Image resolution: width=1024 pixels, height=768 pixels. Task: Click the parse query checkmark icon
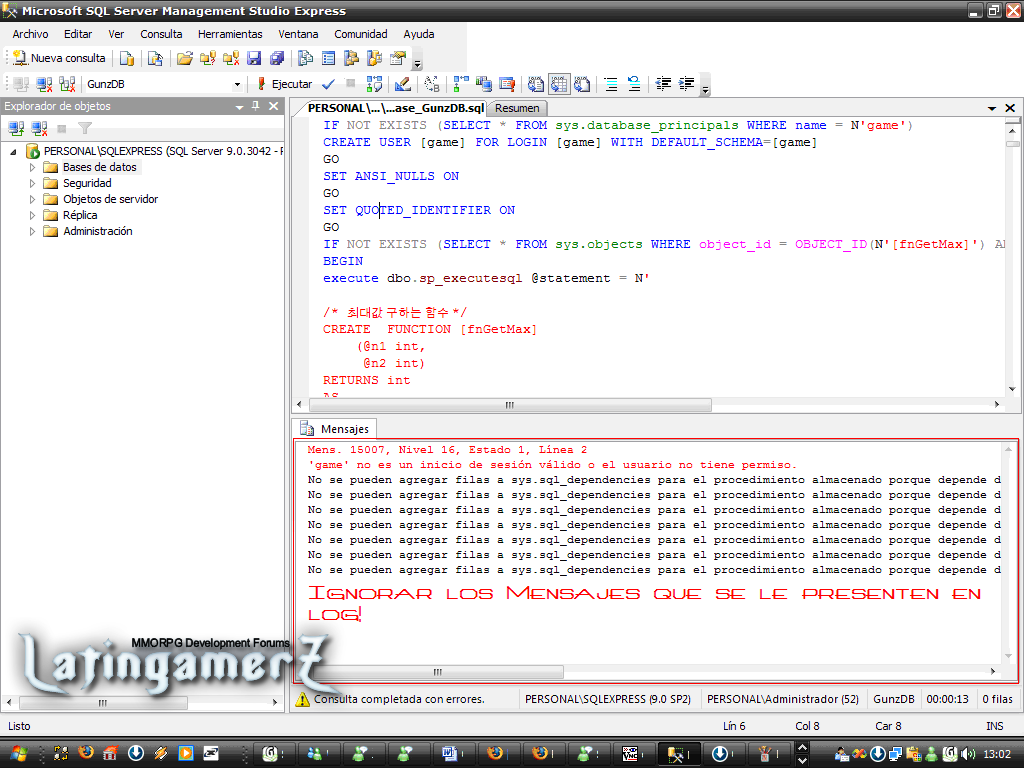(328, 84)
